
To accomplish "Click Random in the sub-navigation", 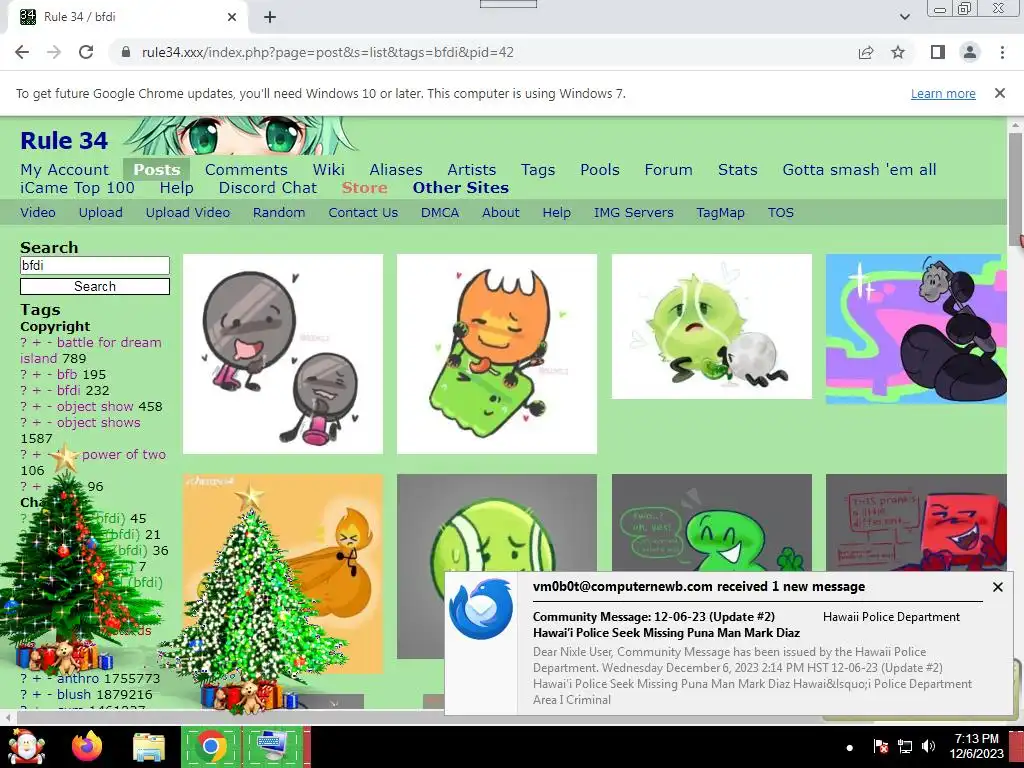I will (x=279, y=212).
